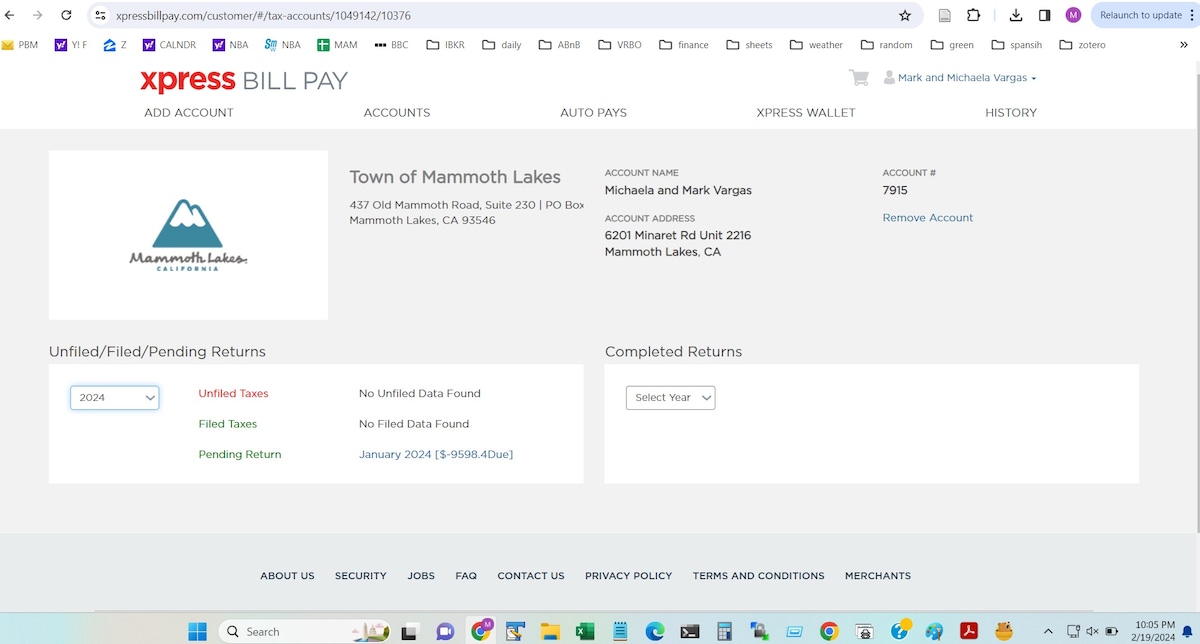Open the SECURITY footer link

click(361, 576)
